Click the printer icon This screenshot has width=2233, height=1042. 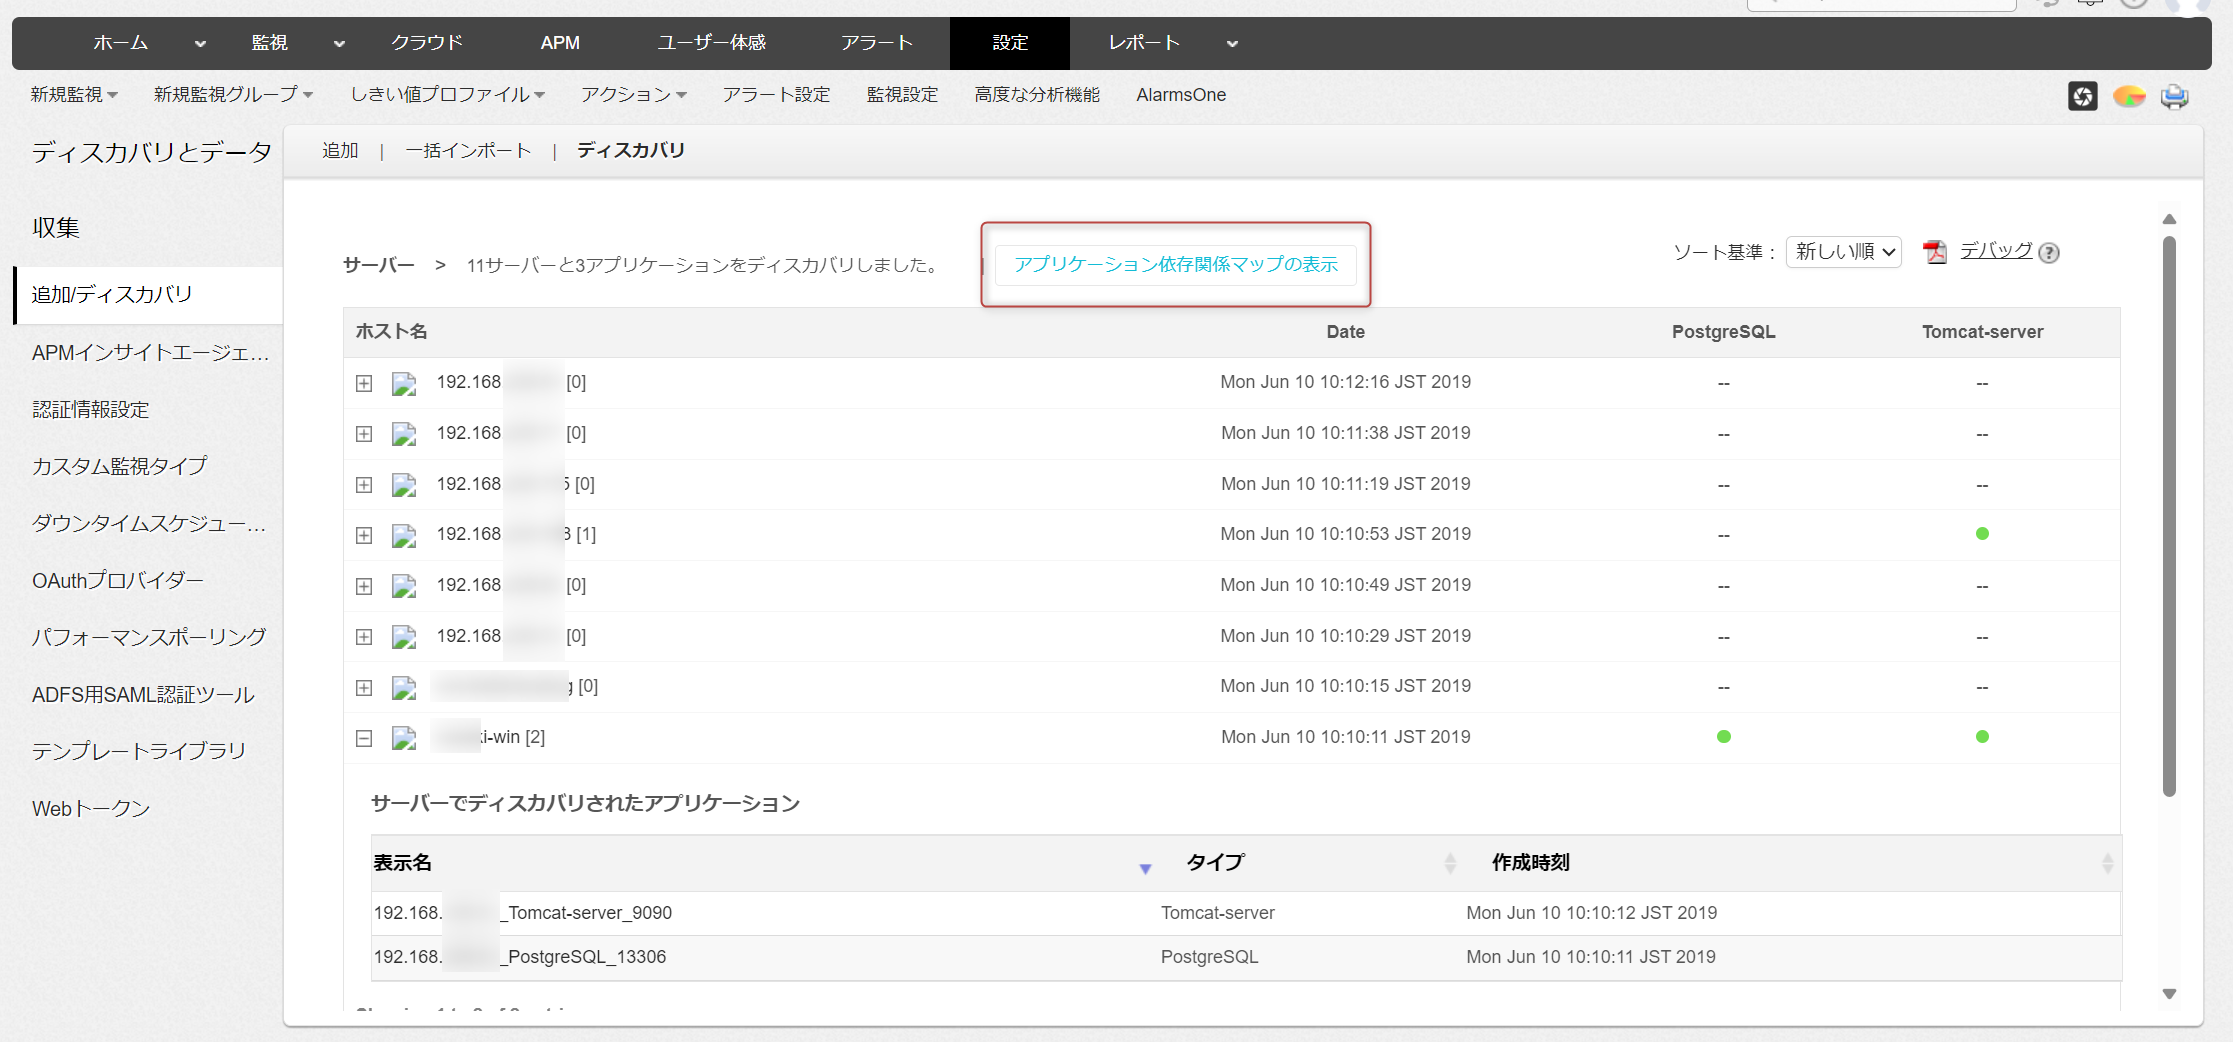pyautogui.click(x=2174, y=96)
